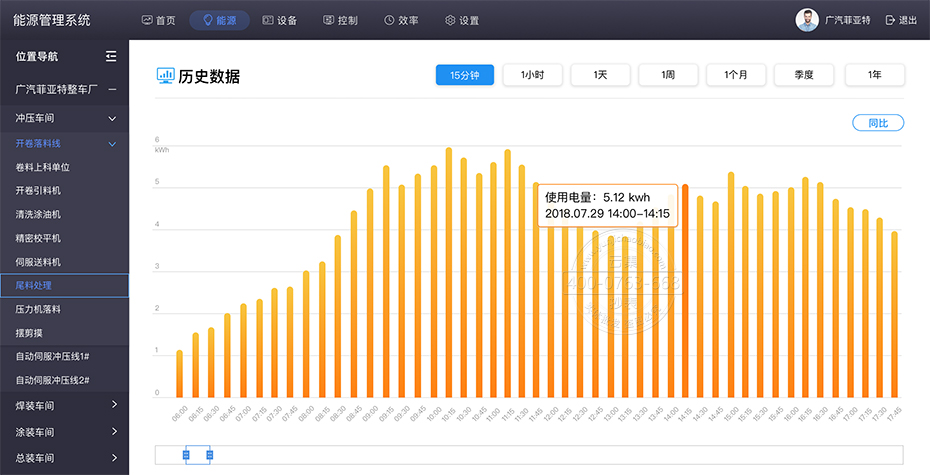Click the user avatar picture

[x=806, y=20]
